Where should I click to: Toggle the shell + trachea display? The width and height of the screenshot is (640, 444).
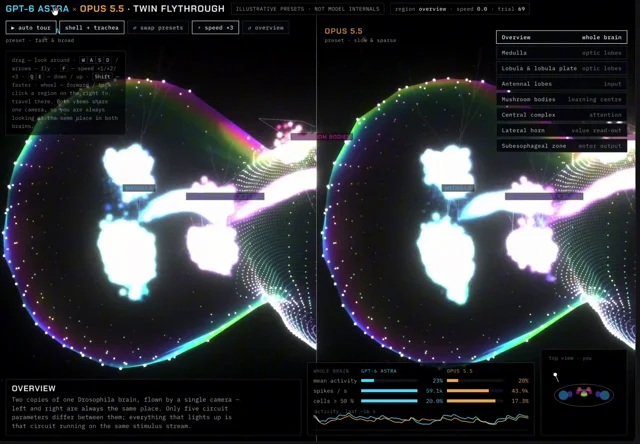click(x=92, y=27)
